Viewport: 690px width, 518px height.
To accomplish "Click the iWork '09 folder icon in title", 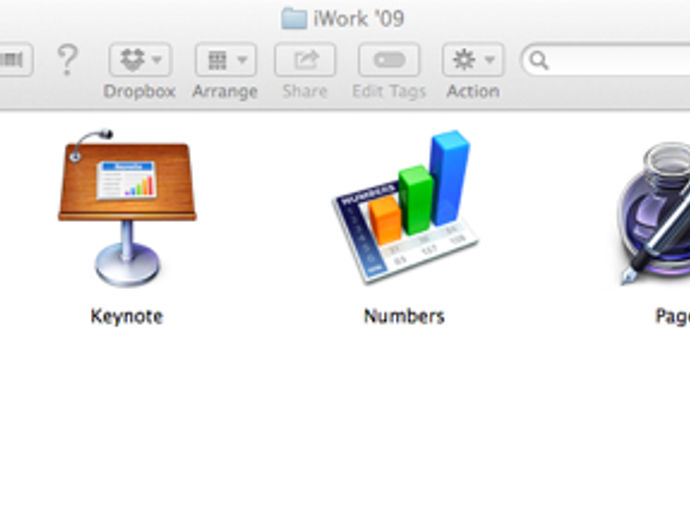I will point(294,19).
